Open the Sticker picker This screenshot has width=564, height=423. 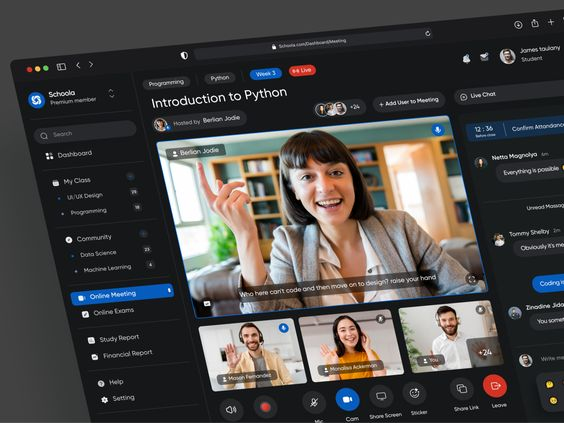coord(414,394)
